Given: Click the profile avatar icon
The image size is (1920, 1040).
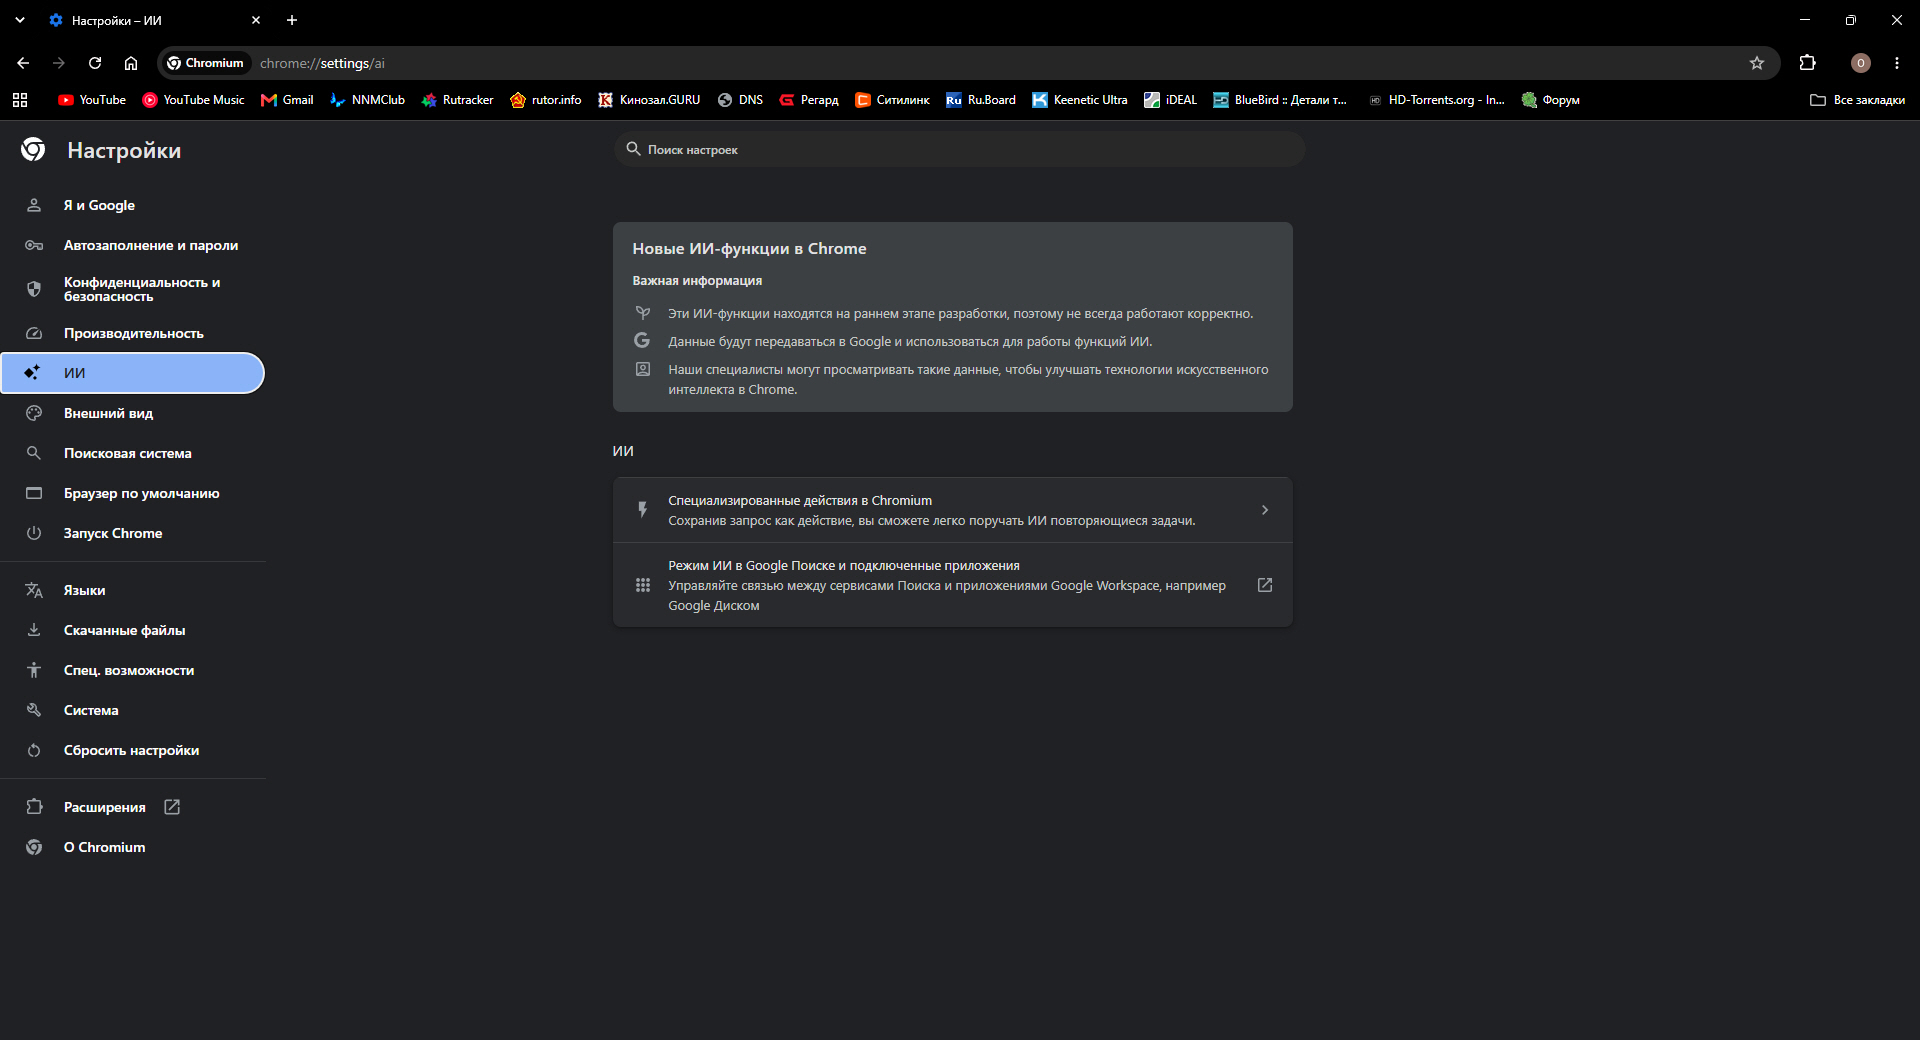Looking at the screenshot, I should (1860, 63).
